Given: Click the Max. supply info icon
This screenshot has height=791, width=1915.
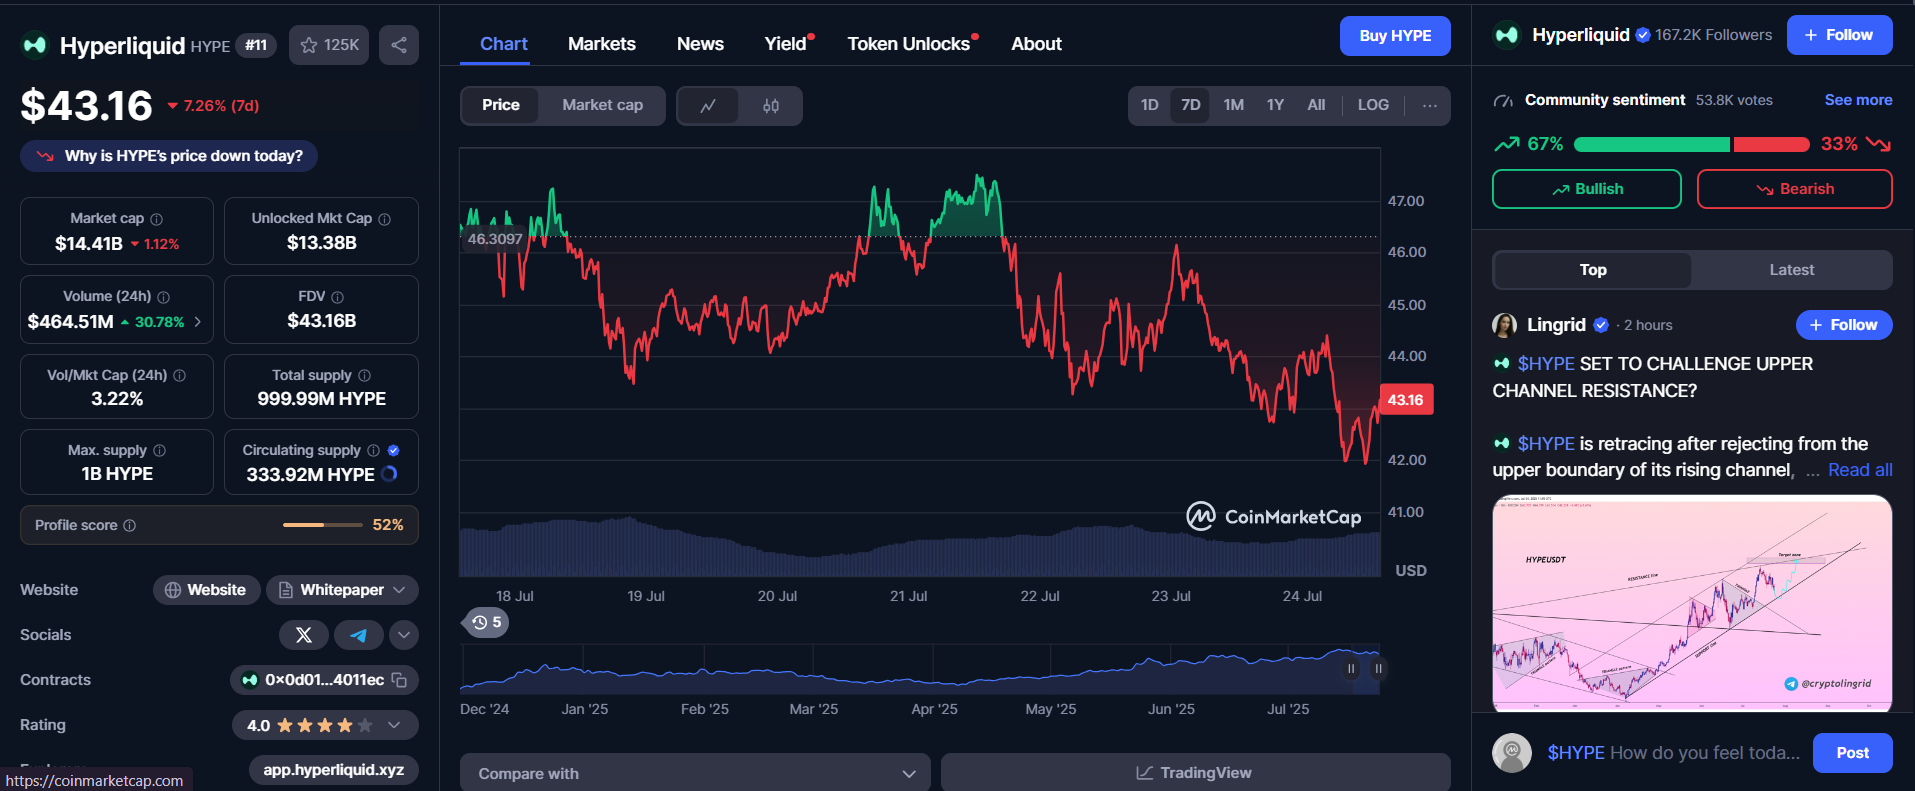Looking at the screenshot, I should [x=160, y=450].
